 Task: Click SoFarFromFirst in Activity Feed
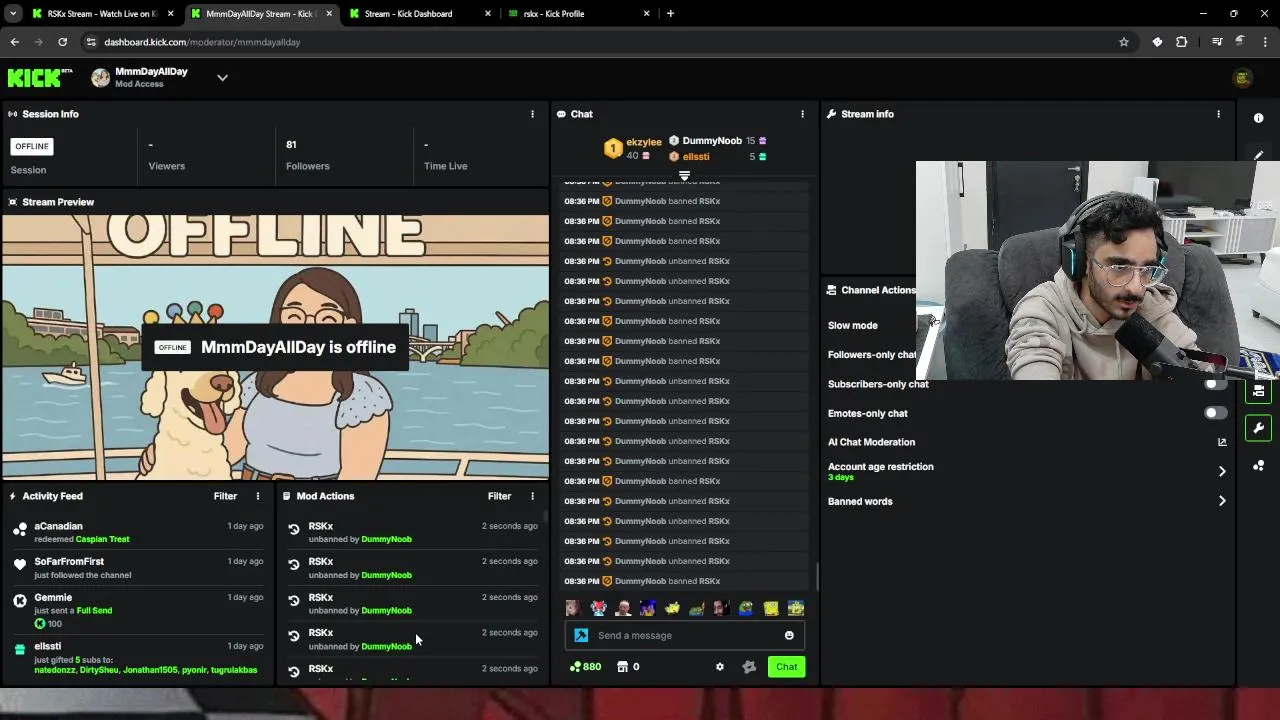pos(69,561)
